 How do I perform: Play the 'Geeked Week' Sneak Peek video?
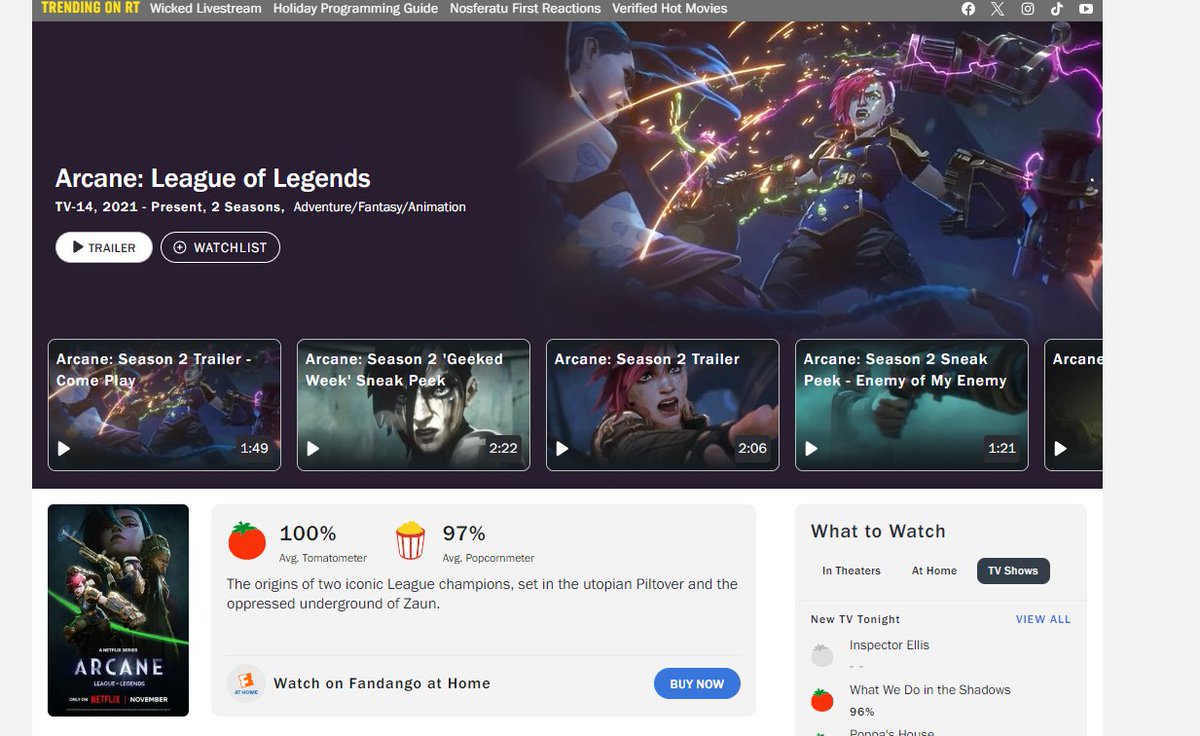[313, 449]
